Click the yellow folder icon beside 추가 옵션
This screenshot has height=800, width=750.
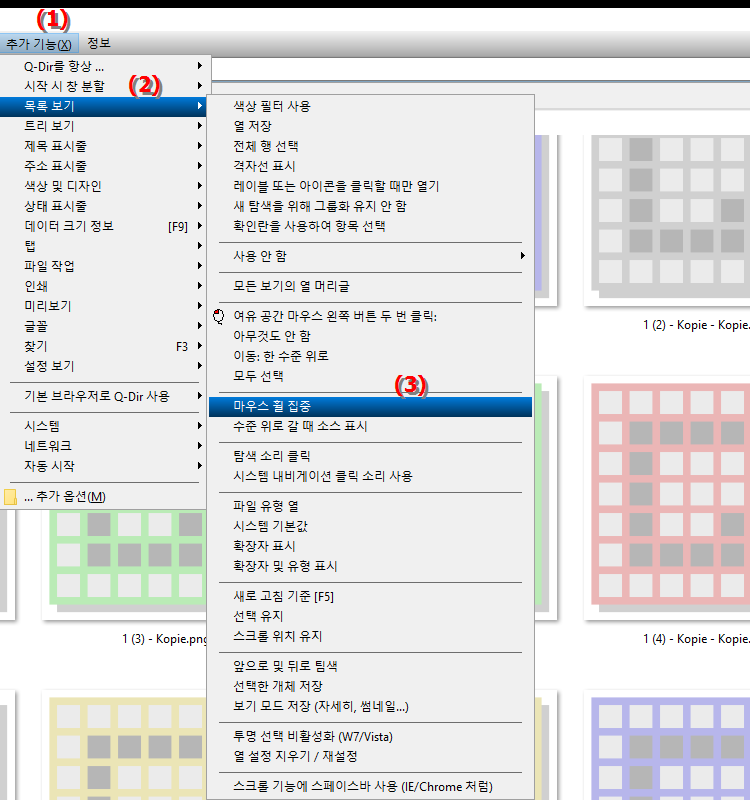pyautogui.click(x=10, y=497)
